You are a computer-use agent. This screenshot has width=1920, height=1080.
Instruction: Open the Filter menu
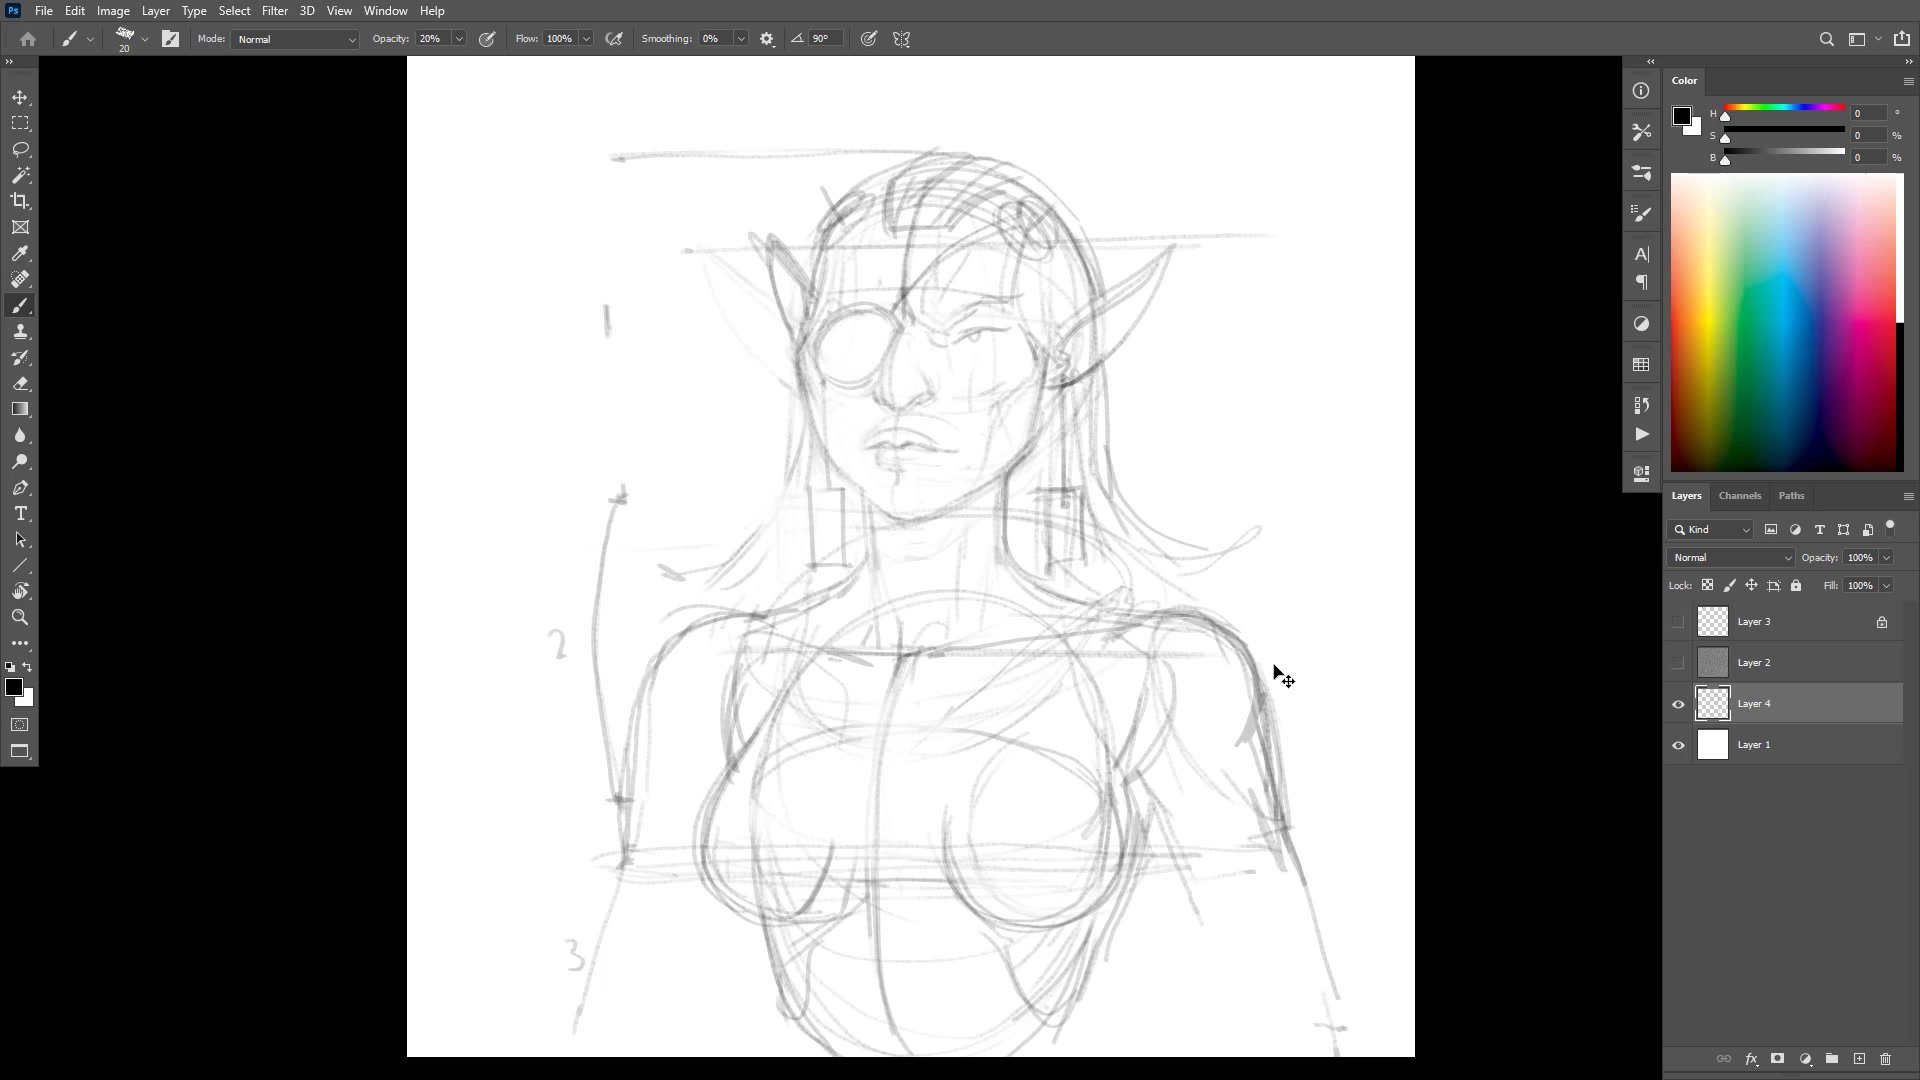coord(274,11)
